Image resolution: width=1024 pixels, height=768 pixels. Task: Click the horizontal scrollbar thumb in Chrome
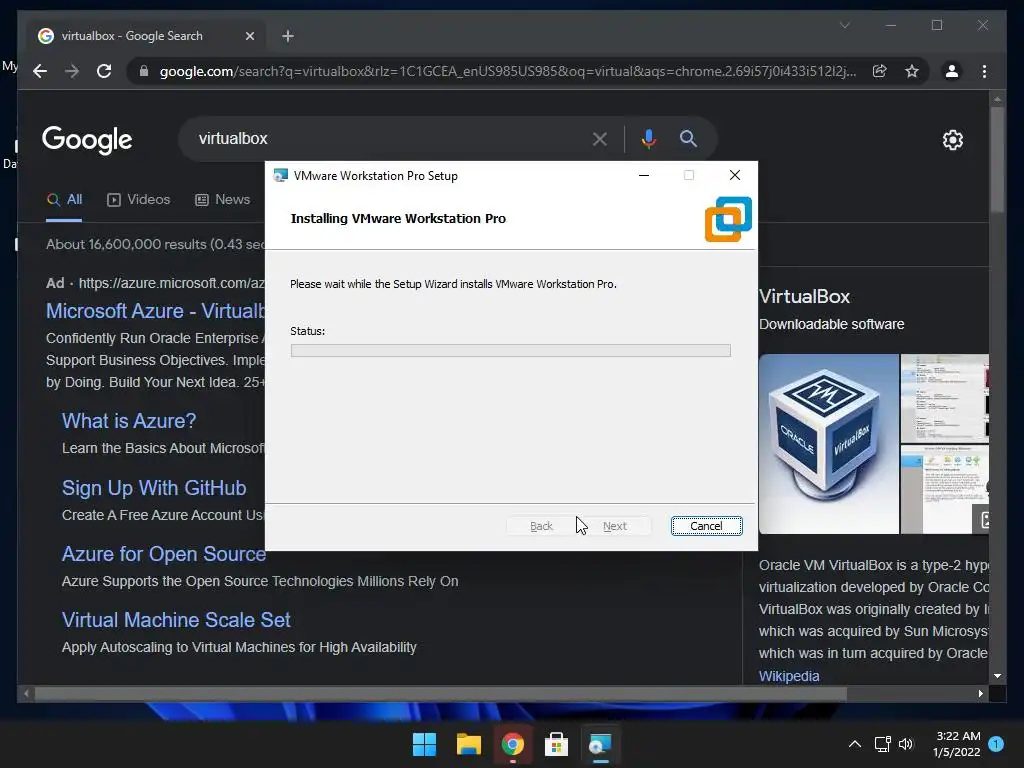[x=441, y=694]
